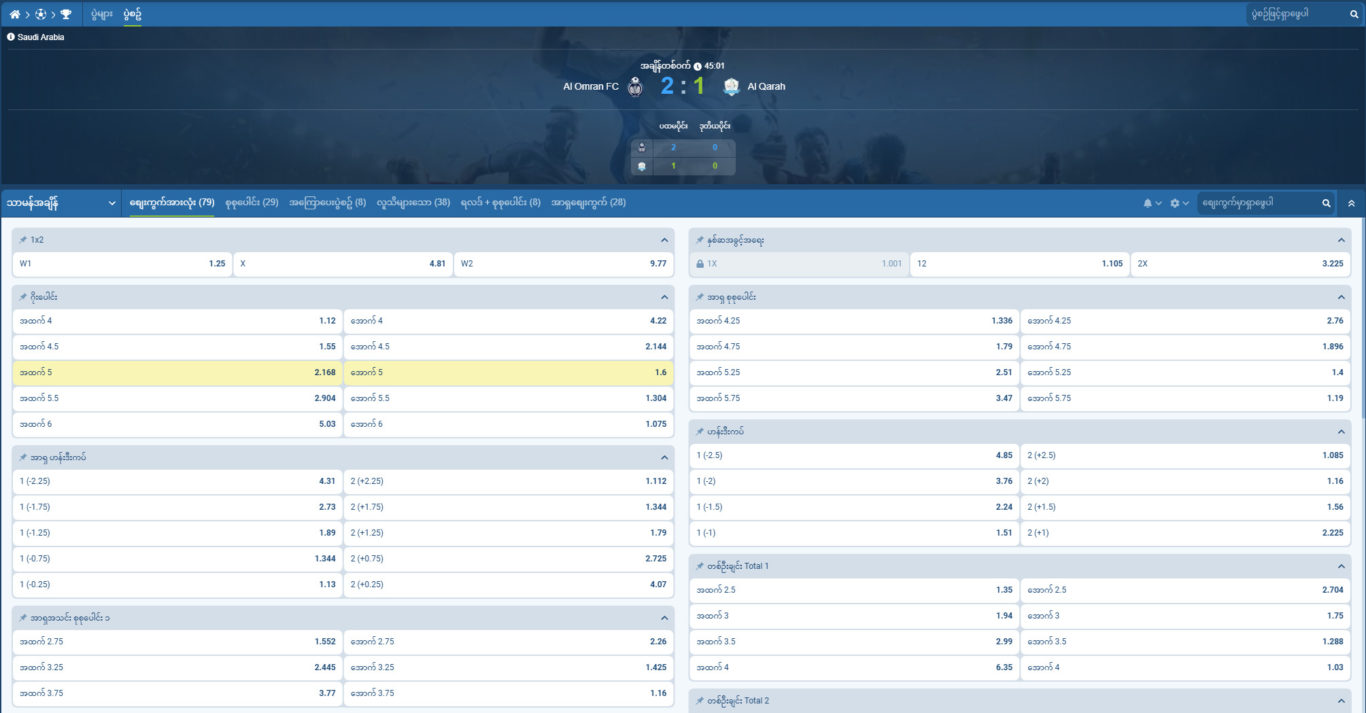This screenshot has height=713, width=1366.
Task: Click the settings gear icon above the markets
Action: click(1175, 202)
